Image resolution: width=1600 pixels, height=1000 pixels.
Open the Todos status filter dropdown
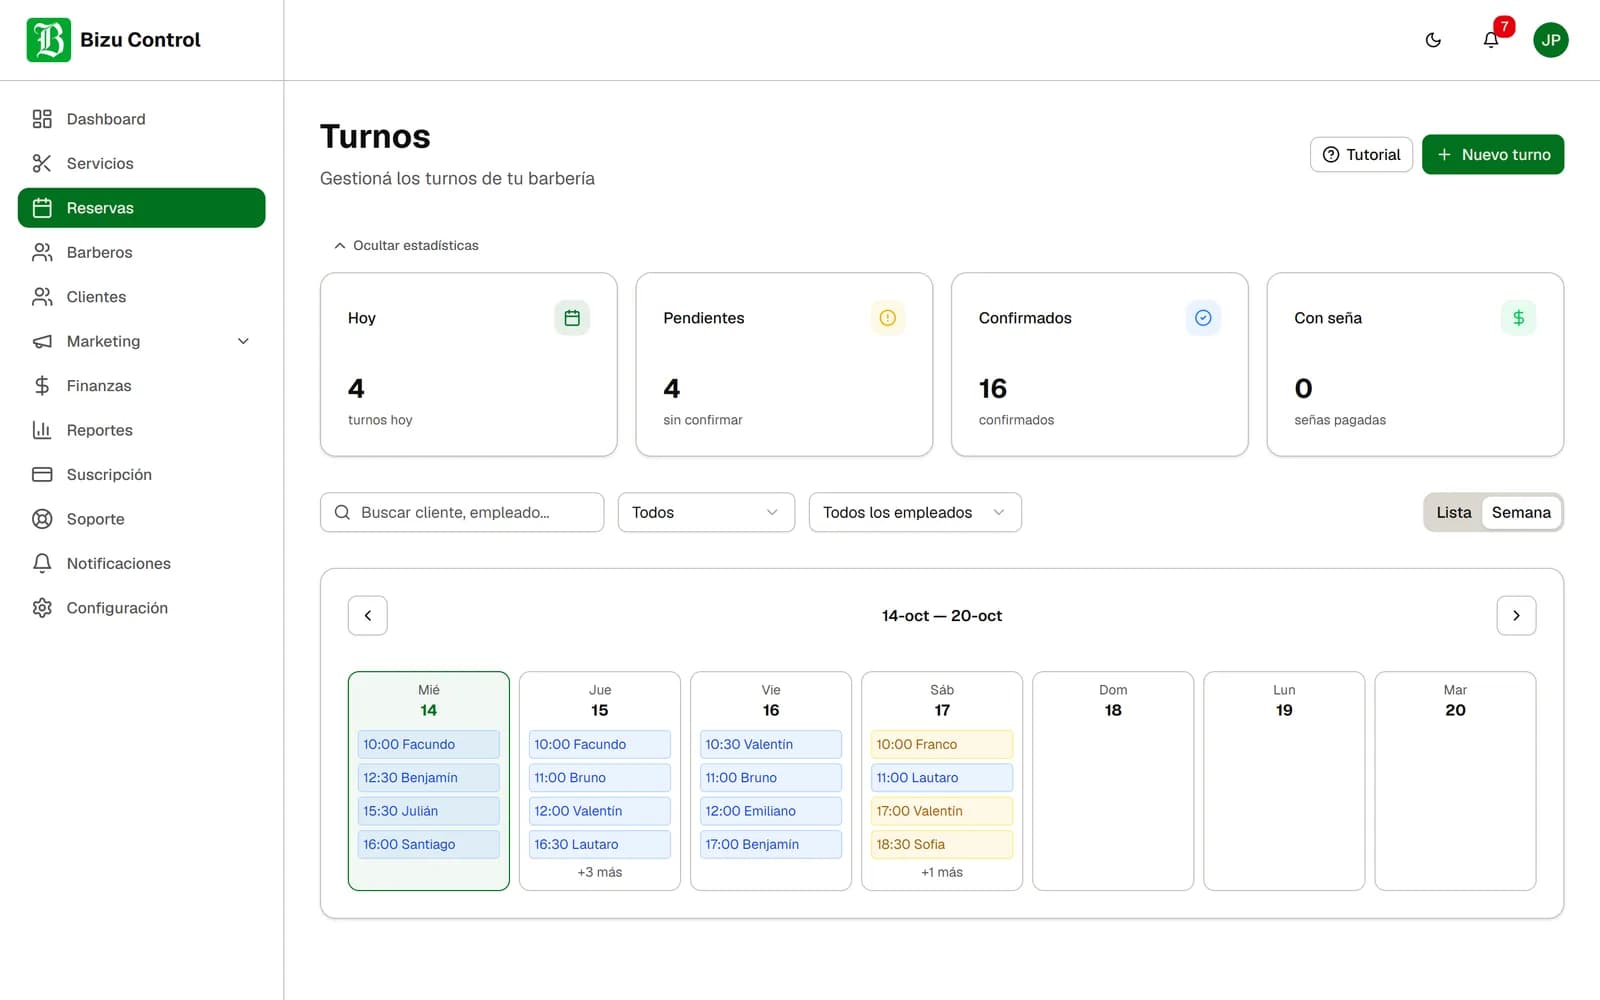pyautogui.click(x=706, y=512)
